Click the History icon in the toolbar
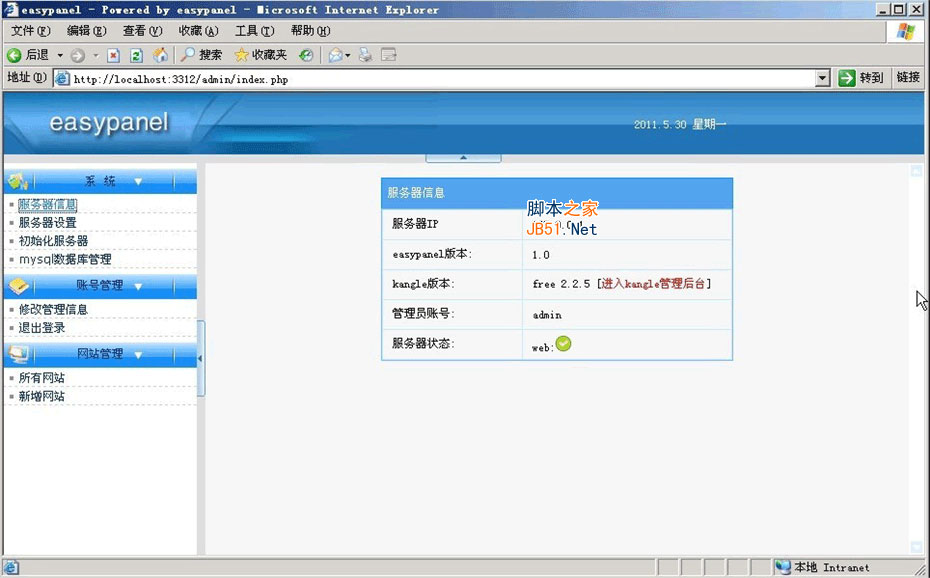 click(305, 55)
